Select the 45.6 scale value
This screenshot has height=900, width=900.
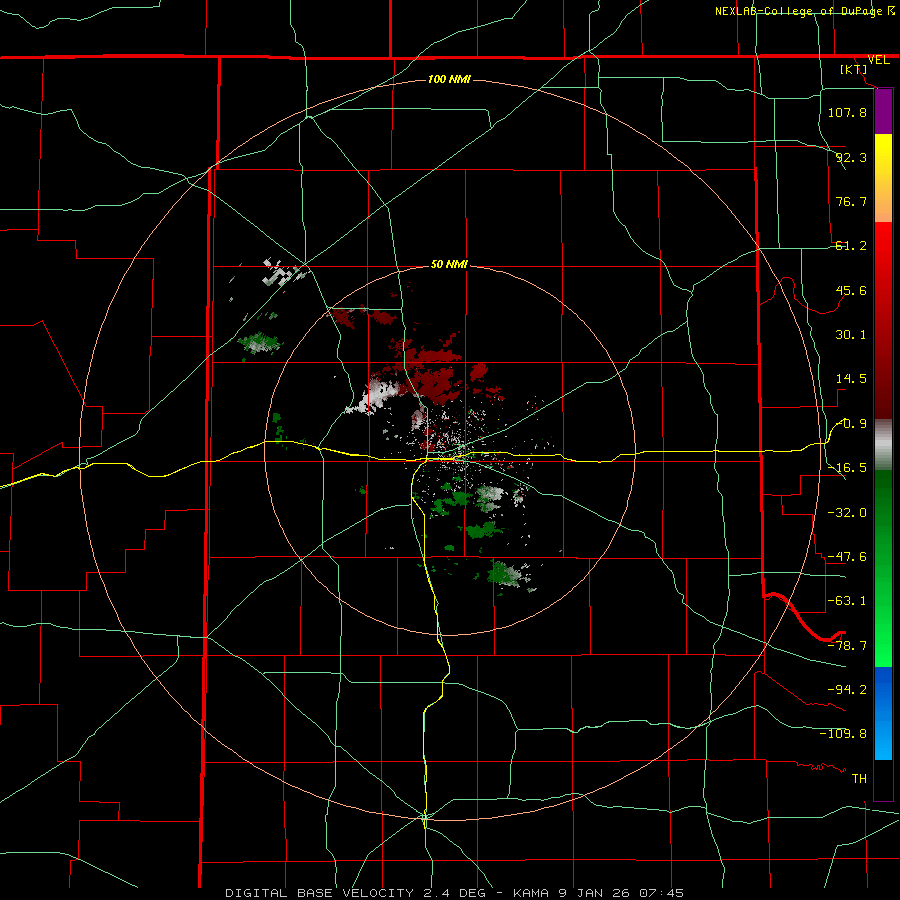click(851, 290)
